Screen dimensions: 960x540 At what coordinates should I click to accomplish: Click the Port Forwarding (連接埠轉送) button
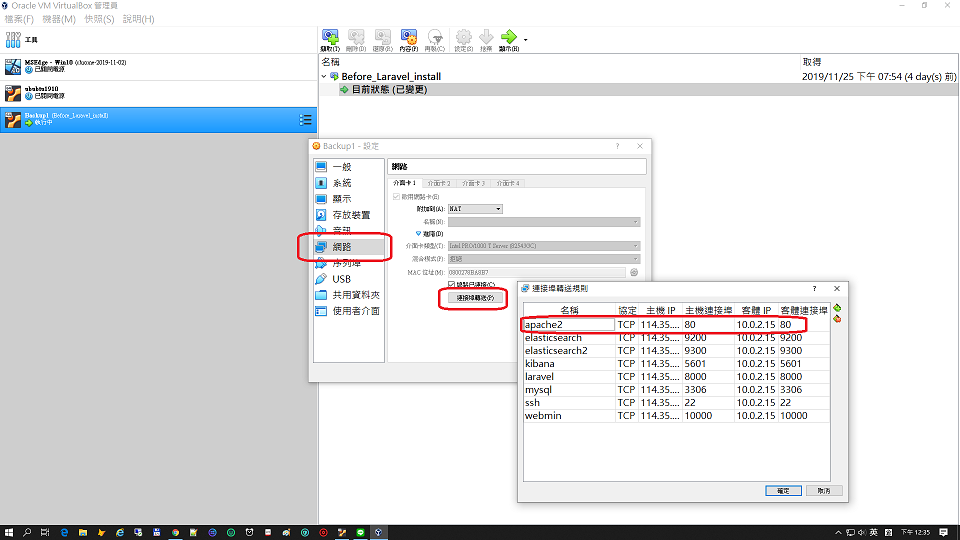tap(475, 298)
